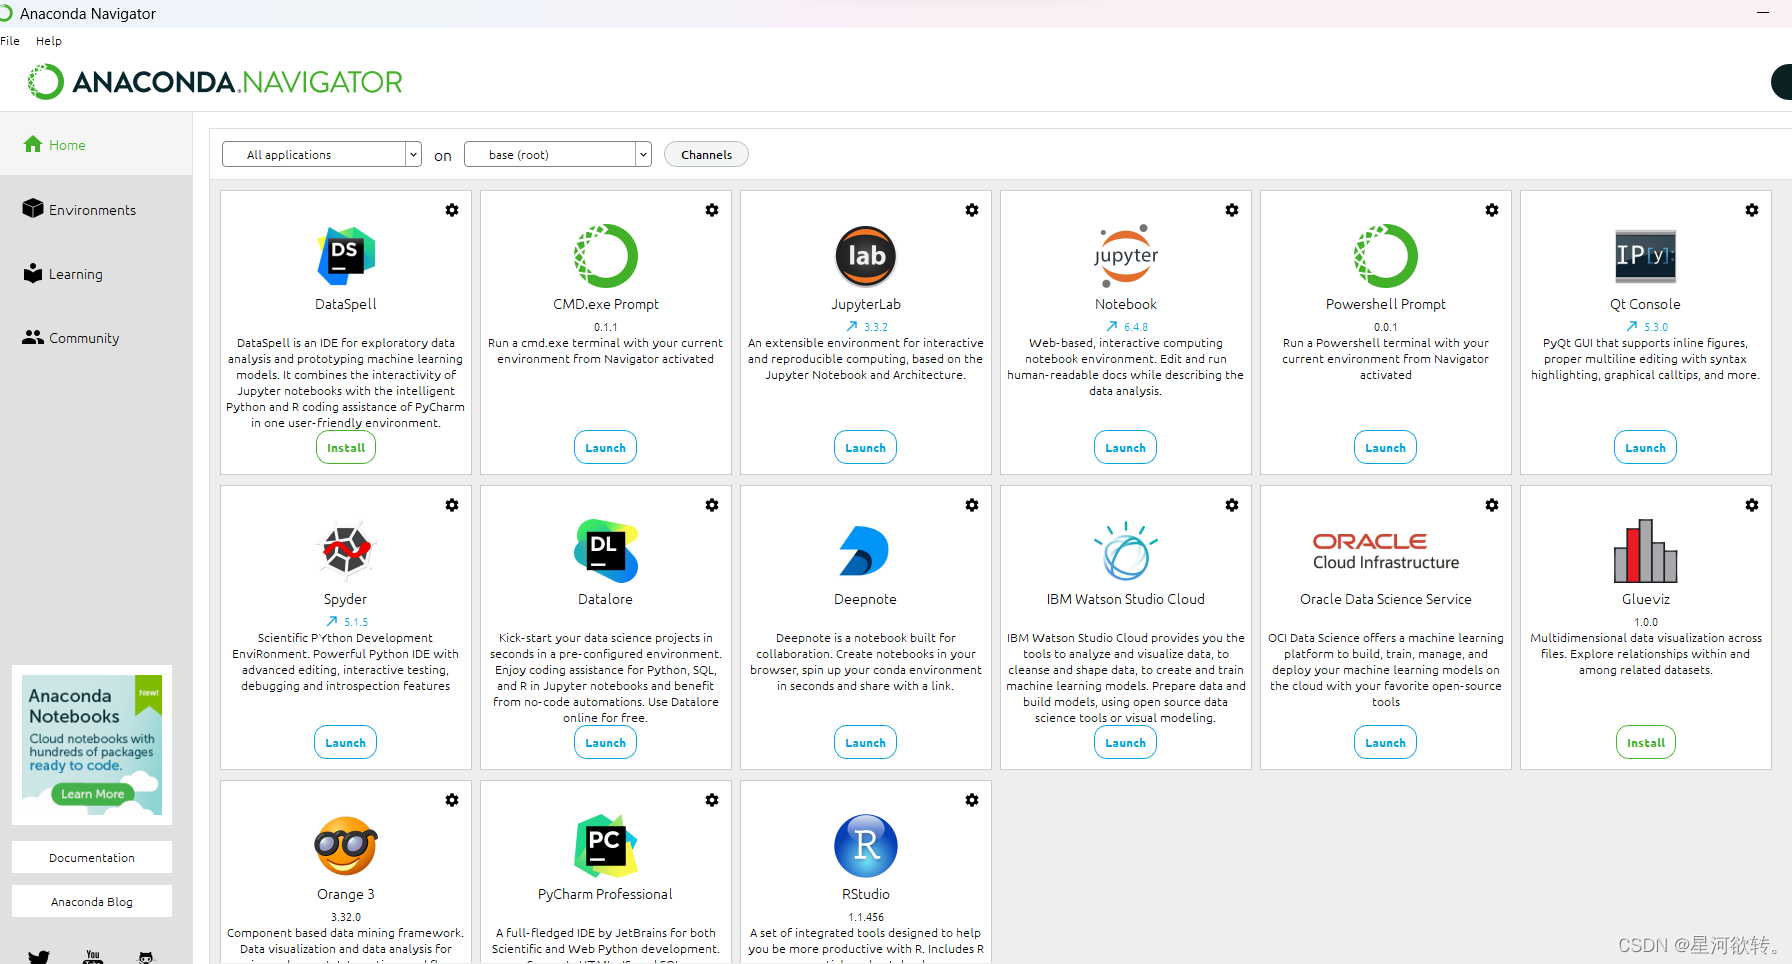Click the Orange 3 sunglasses logo
1792x964 pixels.
pos(346,845)
